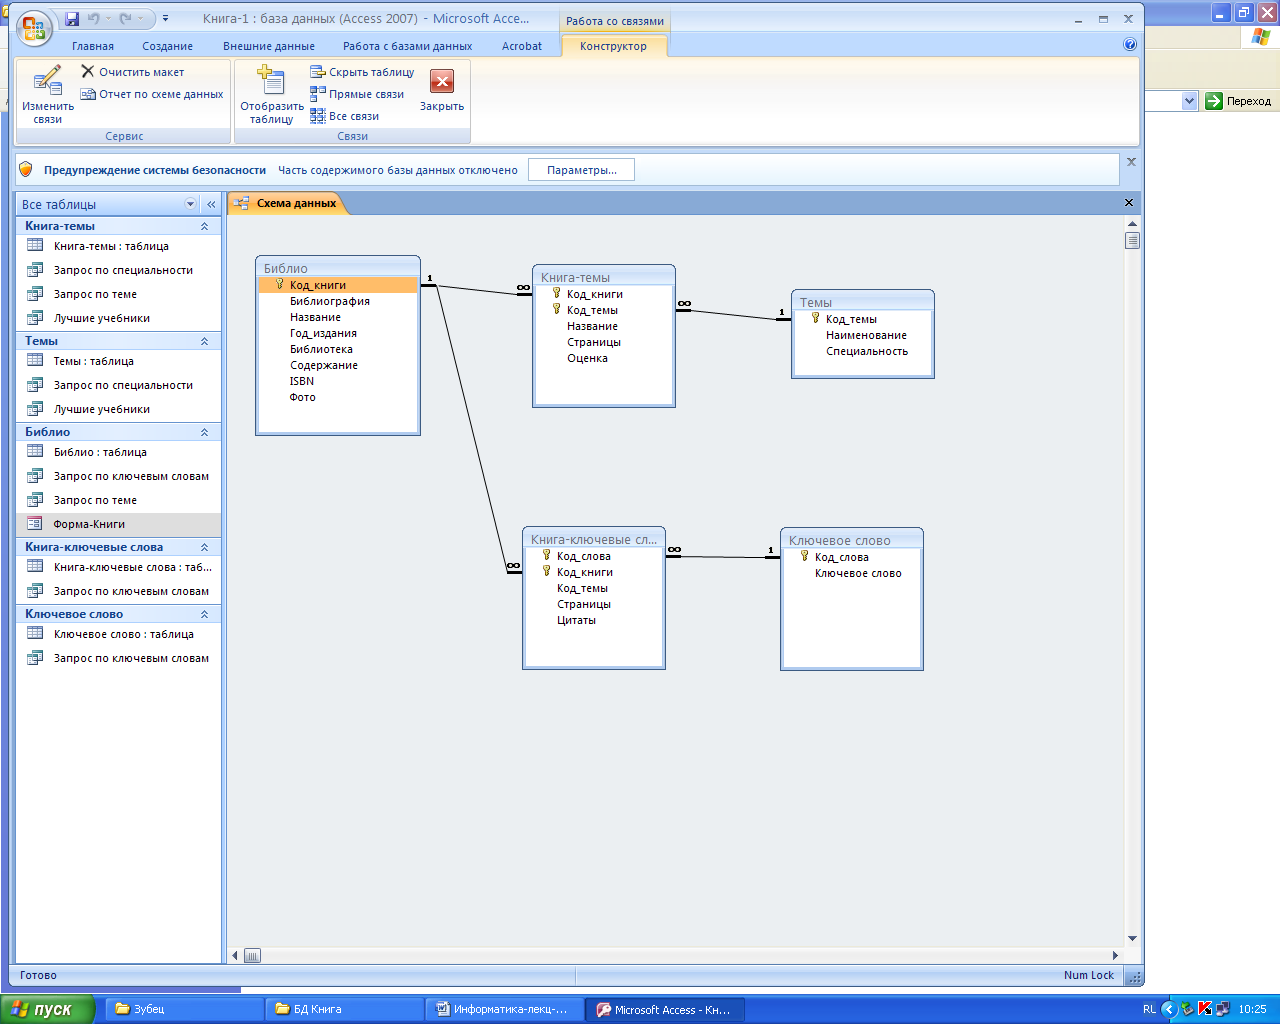Open БД Книга taskbar folder
This screenshot has height=1024, width=1280.
pyautogui.click(x=344, y=1009)
